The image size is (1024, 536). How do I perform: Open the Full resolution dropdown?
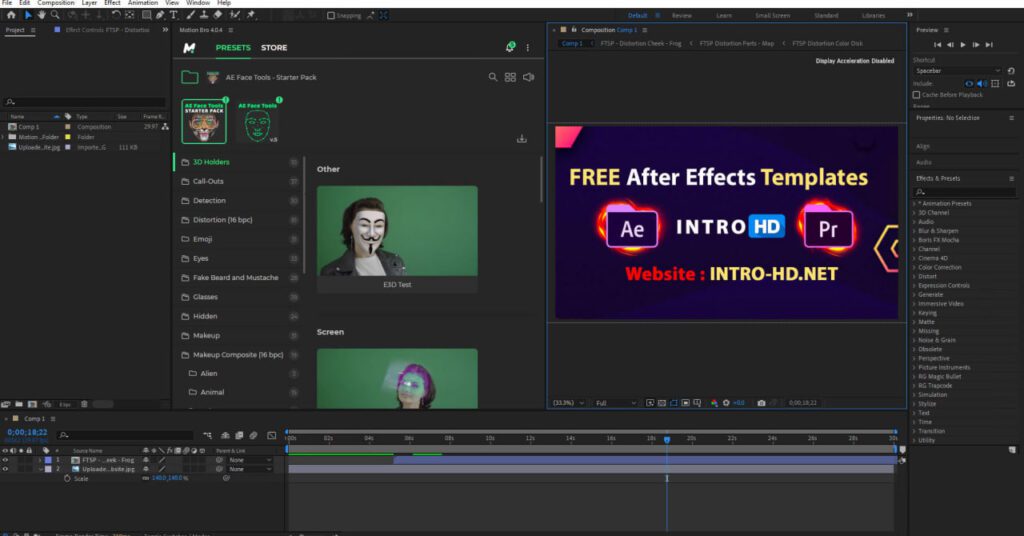[615, 403]
